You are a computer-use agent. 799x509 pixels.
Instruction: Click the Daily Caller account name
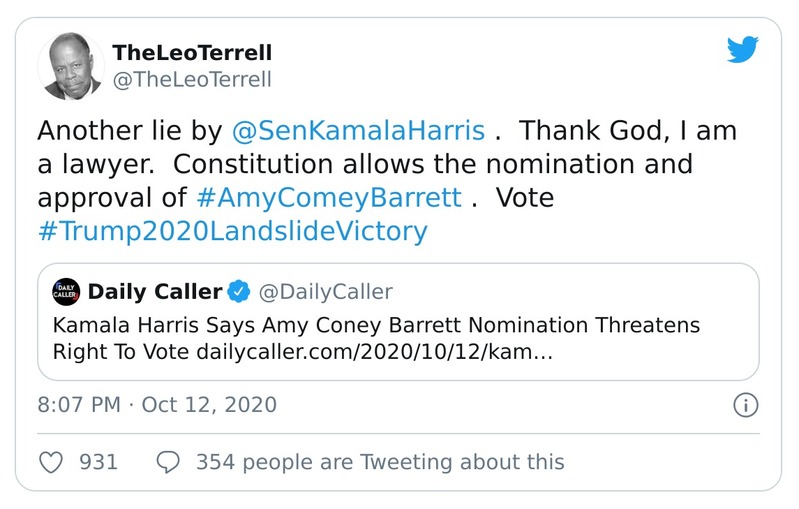[155, 292]
